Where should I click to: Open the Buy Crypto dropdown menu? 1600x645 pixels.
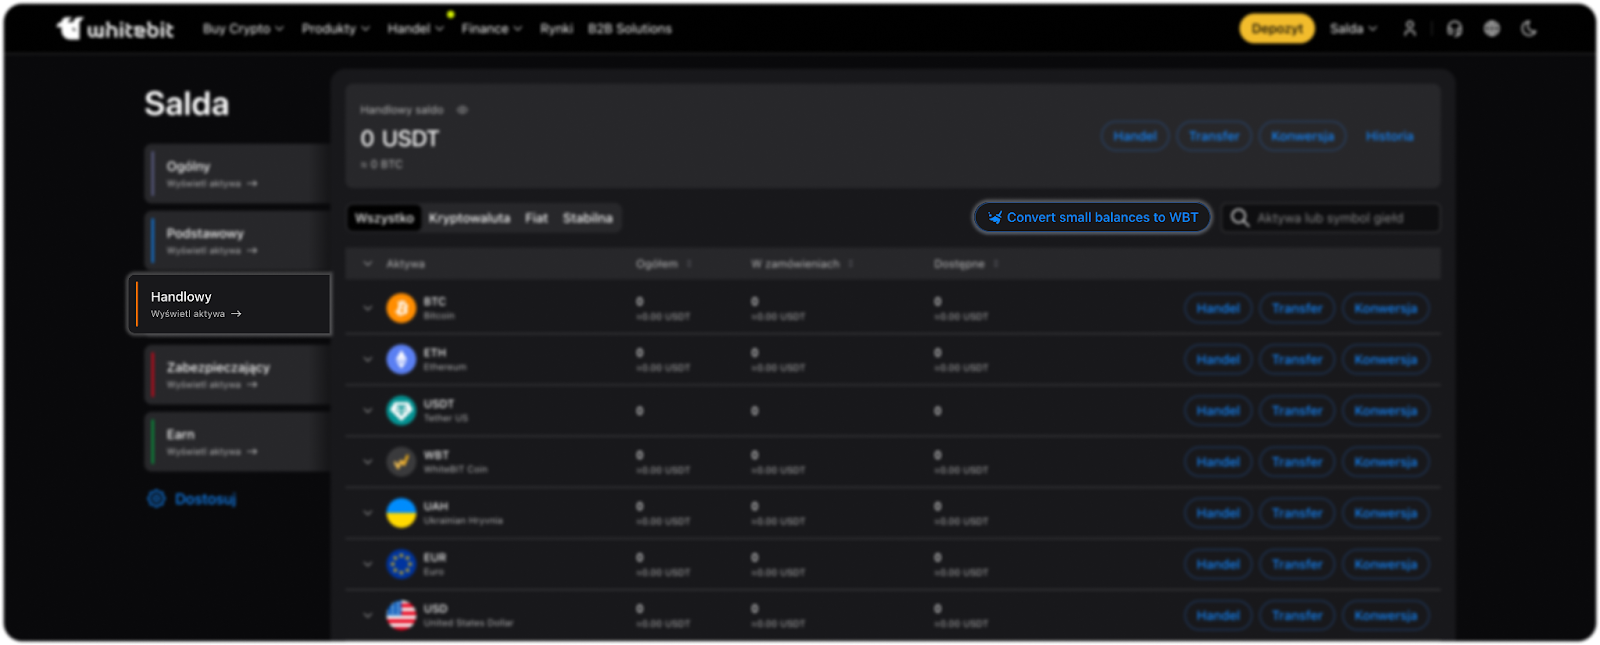[243, 29]
